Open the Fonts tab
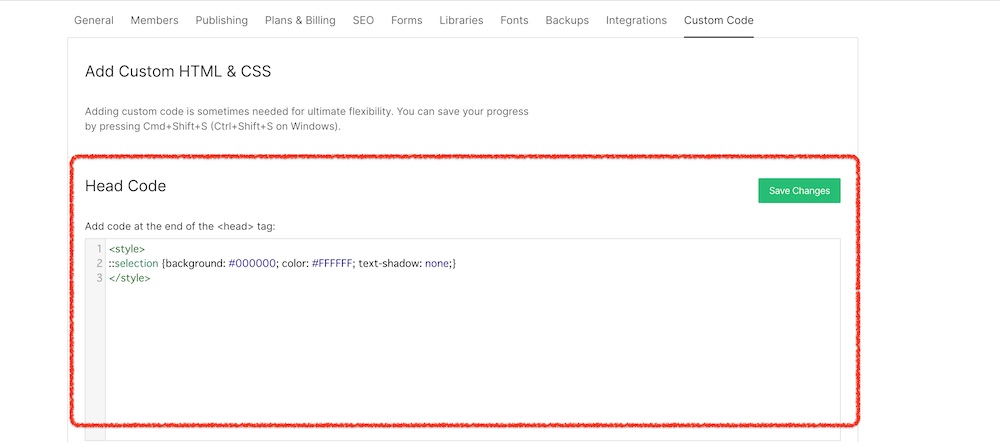This screenshot has height=442, width=1000. pyautogui.click(x=514, y=20)
